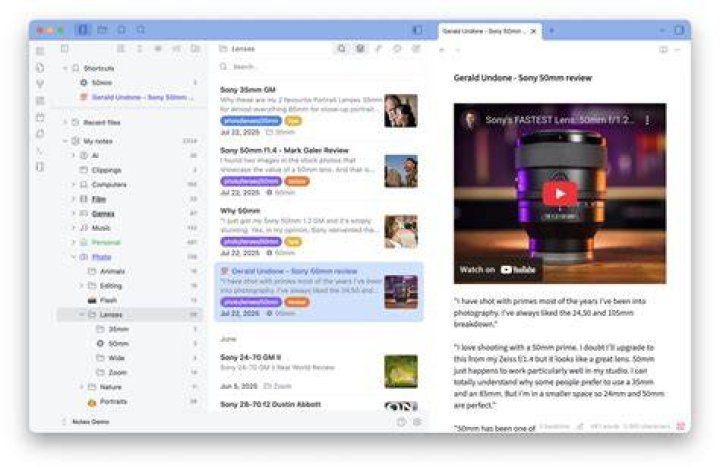The height and width of the screenshot is (471, 720).
Task: Open the global search tab icon in title bar
Action: (141, 30)
